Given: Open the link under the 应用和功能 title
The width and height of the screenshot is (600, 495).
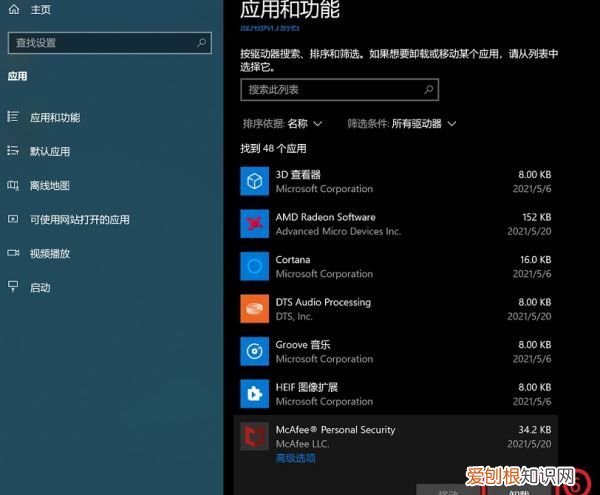Looking at the screenshot, I should tap(270, 28).
